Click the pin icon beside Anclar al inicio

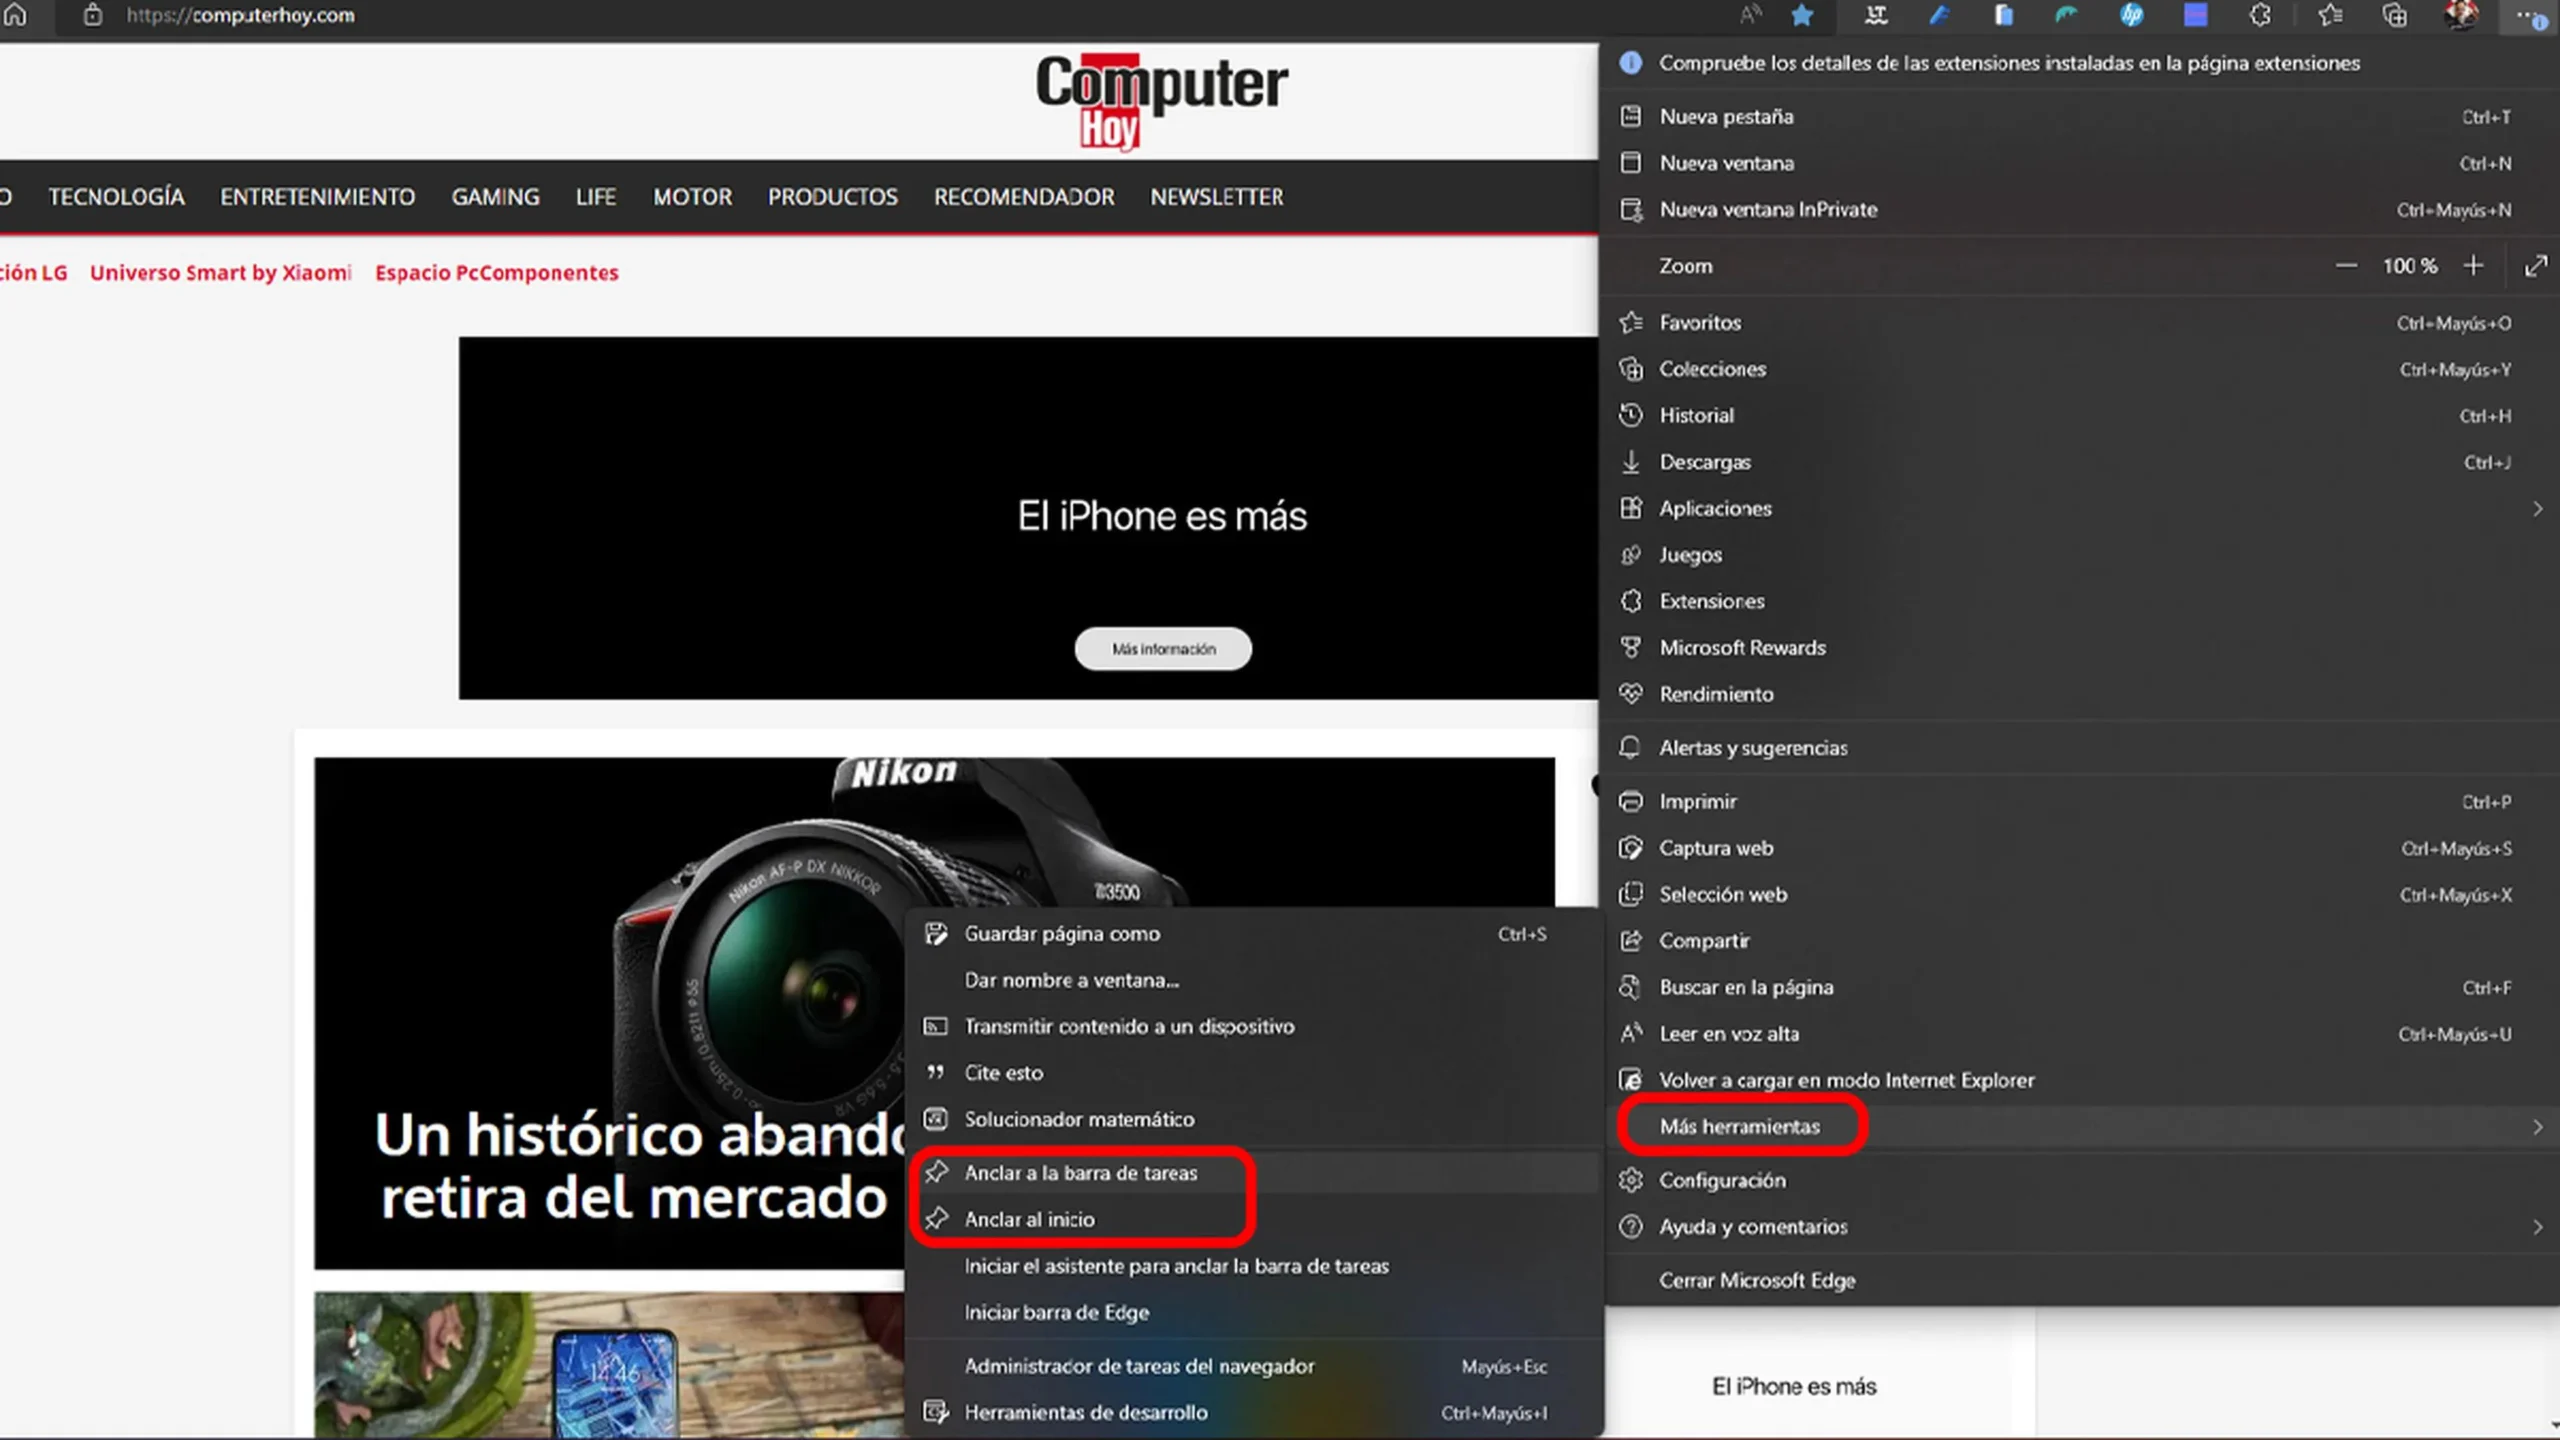[936, 1219]
